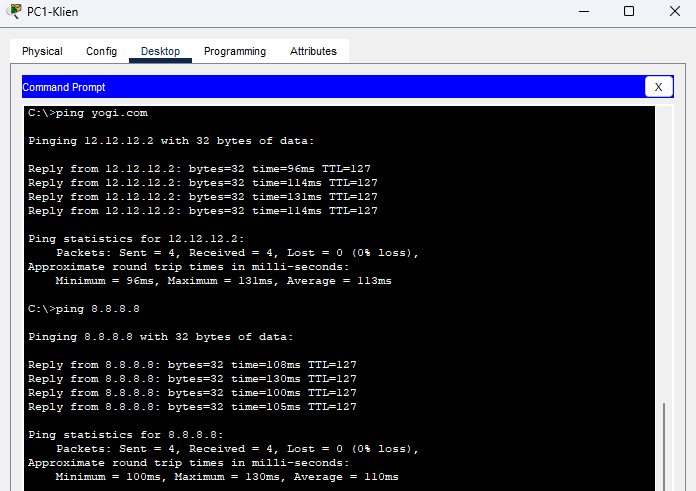
Task: Click the terminal scrollbar thumb
Action: 664,446
